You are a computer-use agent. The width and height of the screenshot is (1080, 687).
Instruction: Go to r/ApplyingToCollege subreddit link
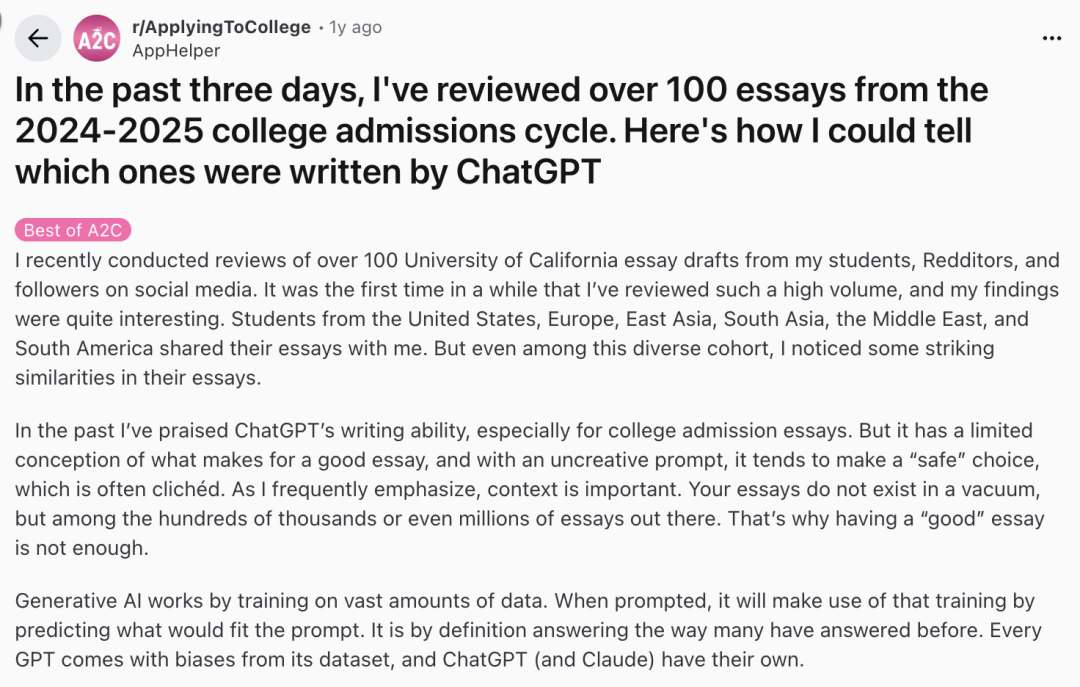pyautogui.click(x=221, y=27)
